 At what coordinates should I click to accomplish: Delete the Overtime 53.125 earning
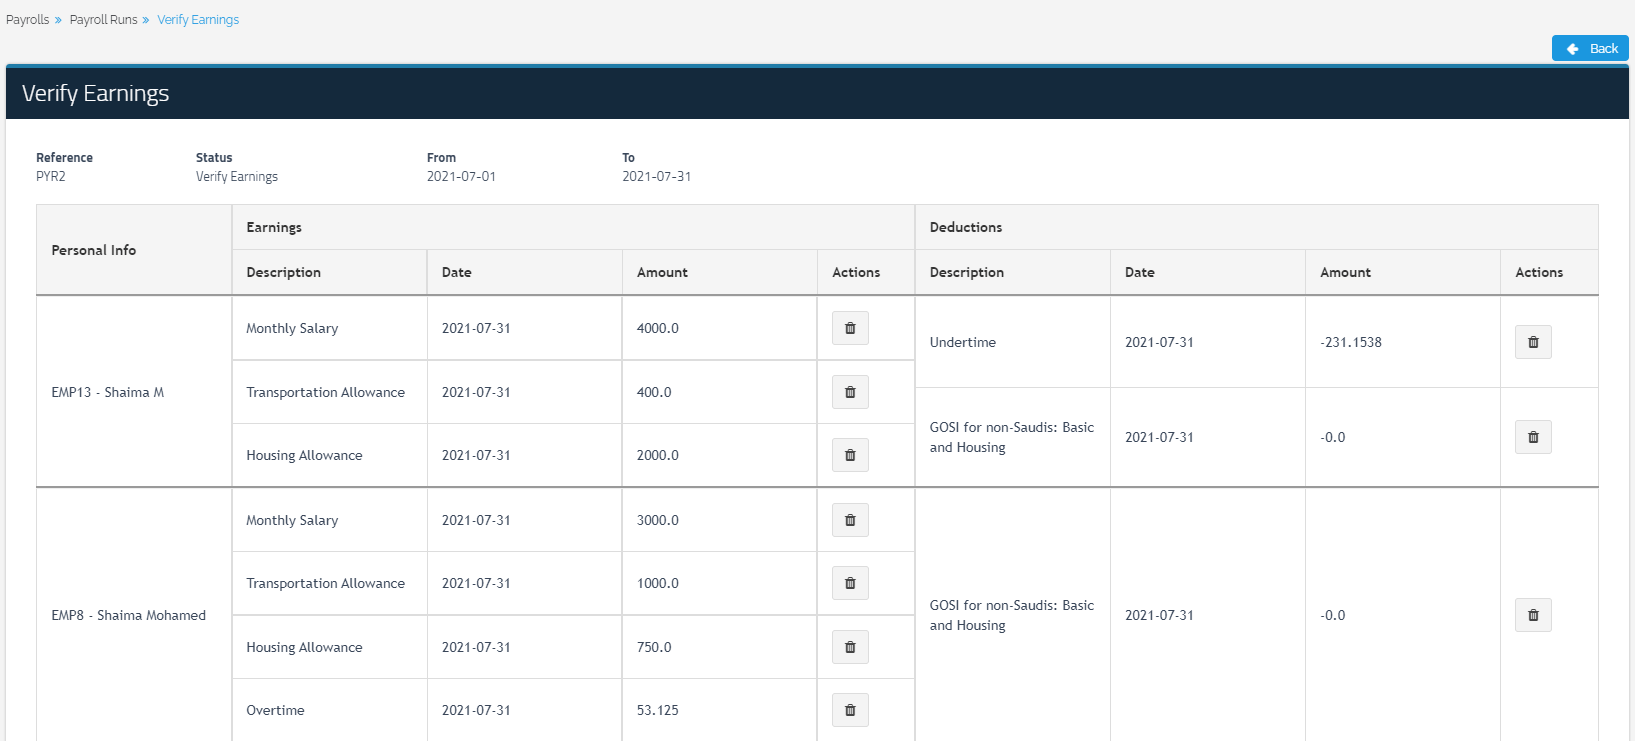click(x=850, y=710)
